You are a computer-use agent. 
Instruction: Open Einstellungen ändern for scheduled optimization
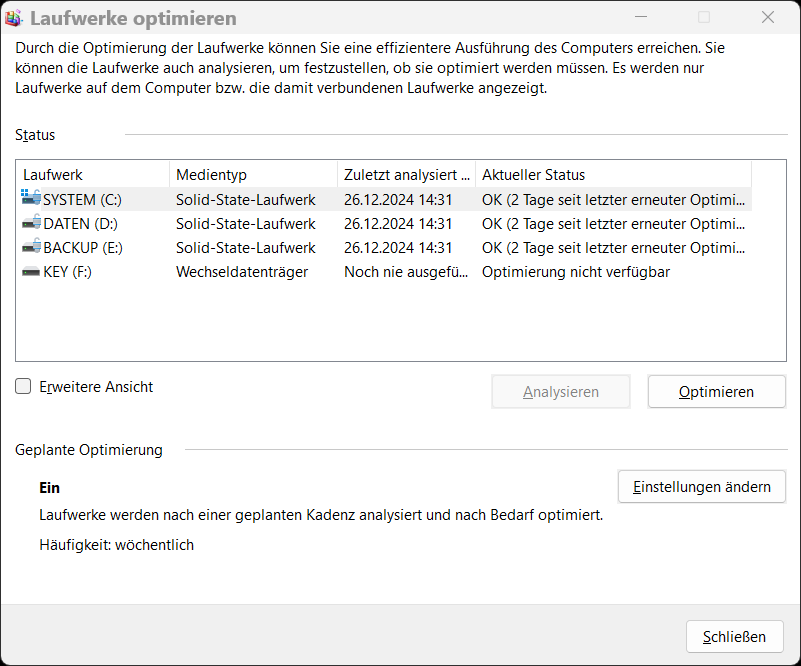[702, 487]
